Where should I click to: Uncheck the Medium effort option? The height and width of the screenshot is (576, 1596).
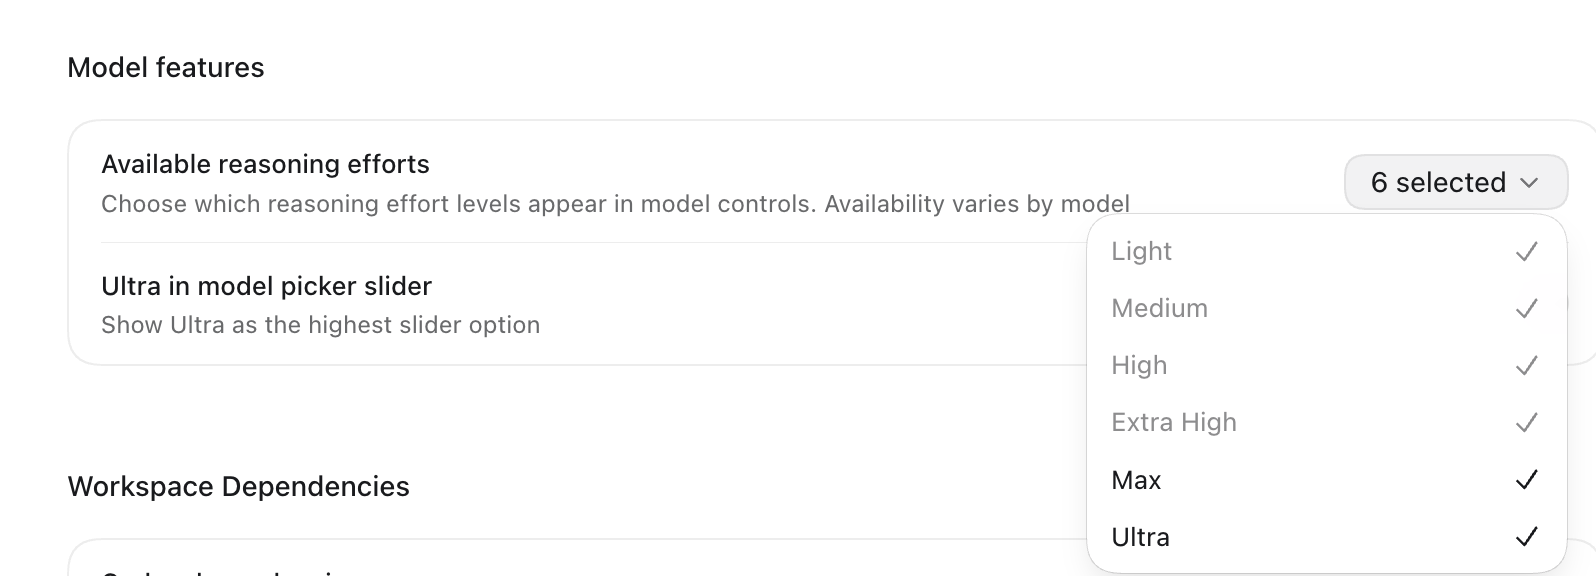tap(1326, 309)
